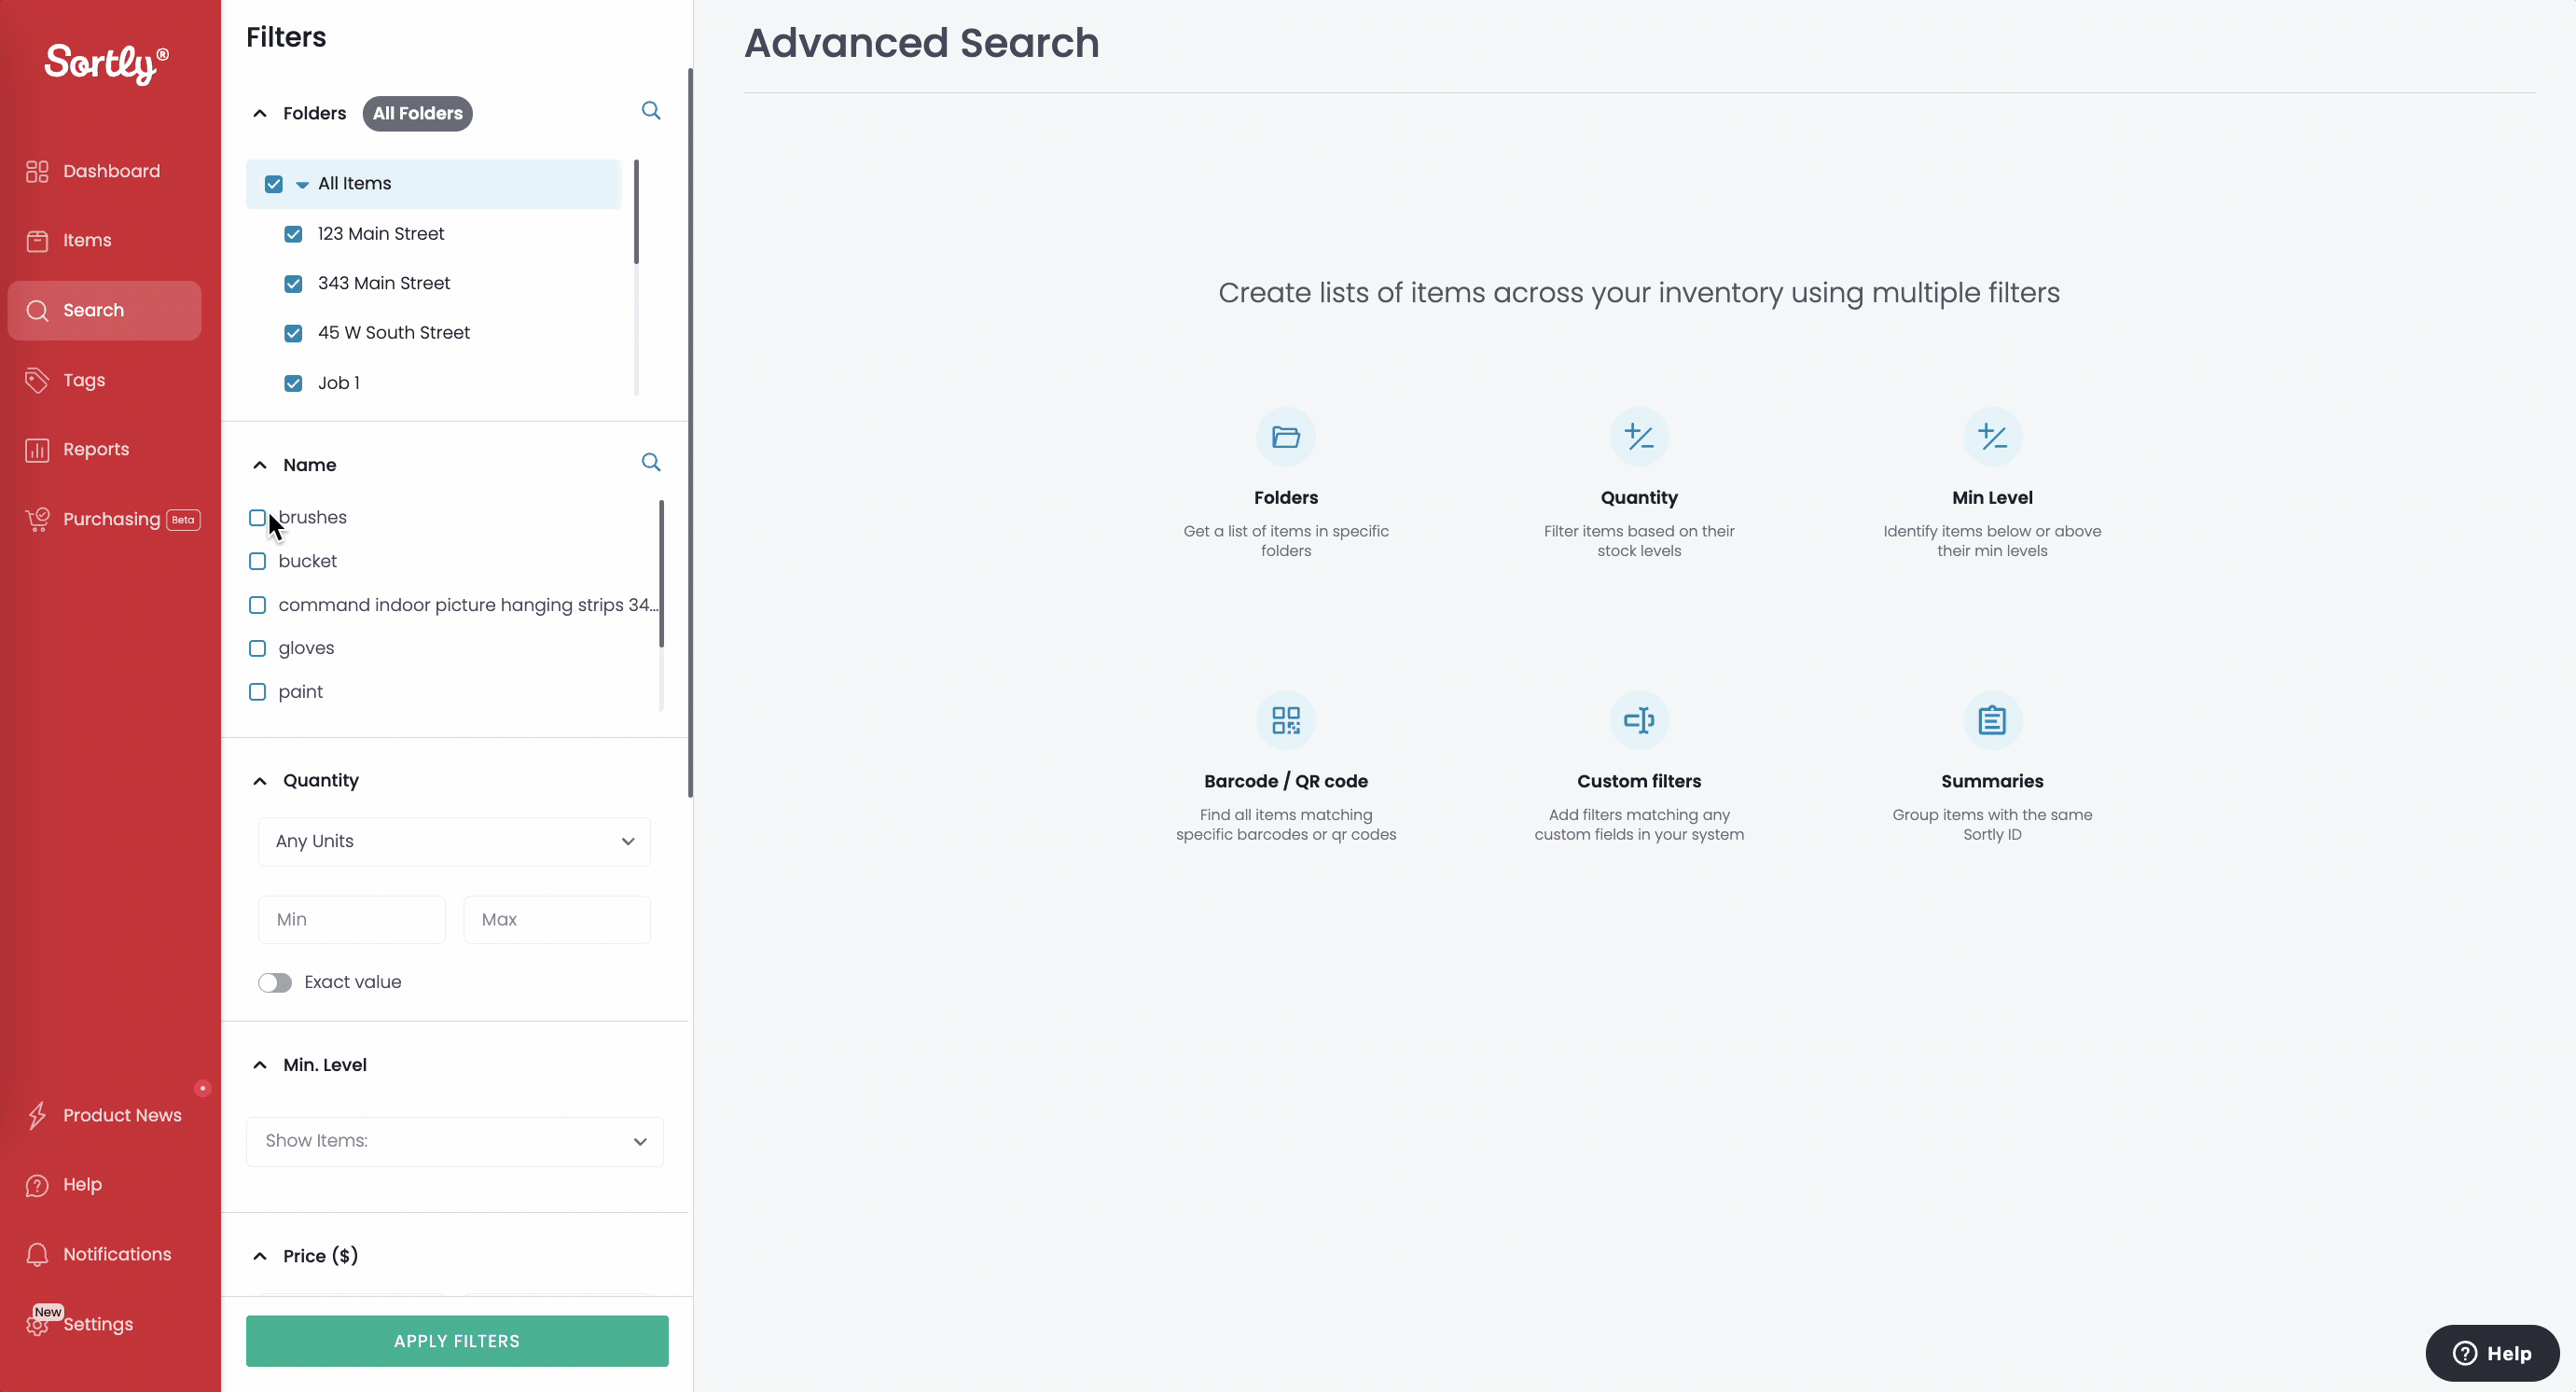Screen dimensions: 2576x1392
Task: Click the Min Level icon
Action: [x=1991, y=437]
